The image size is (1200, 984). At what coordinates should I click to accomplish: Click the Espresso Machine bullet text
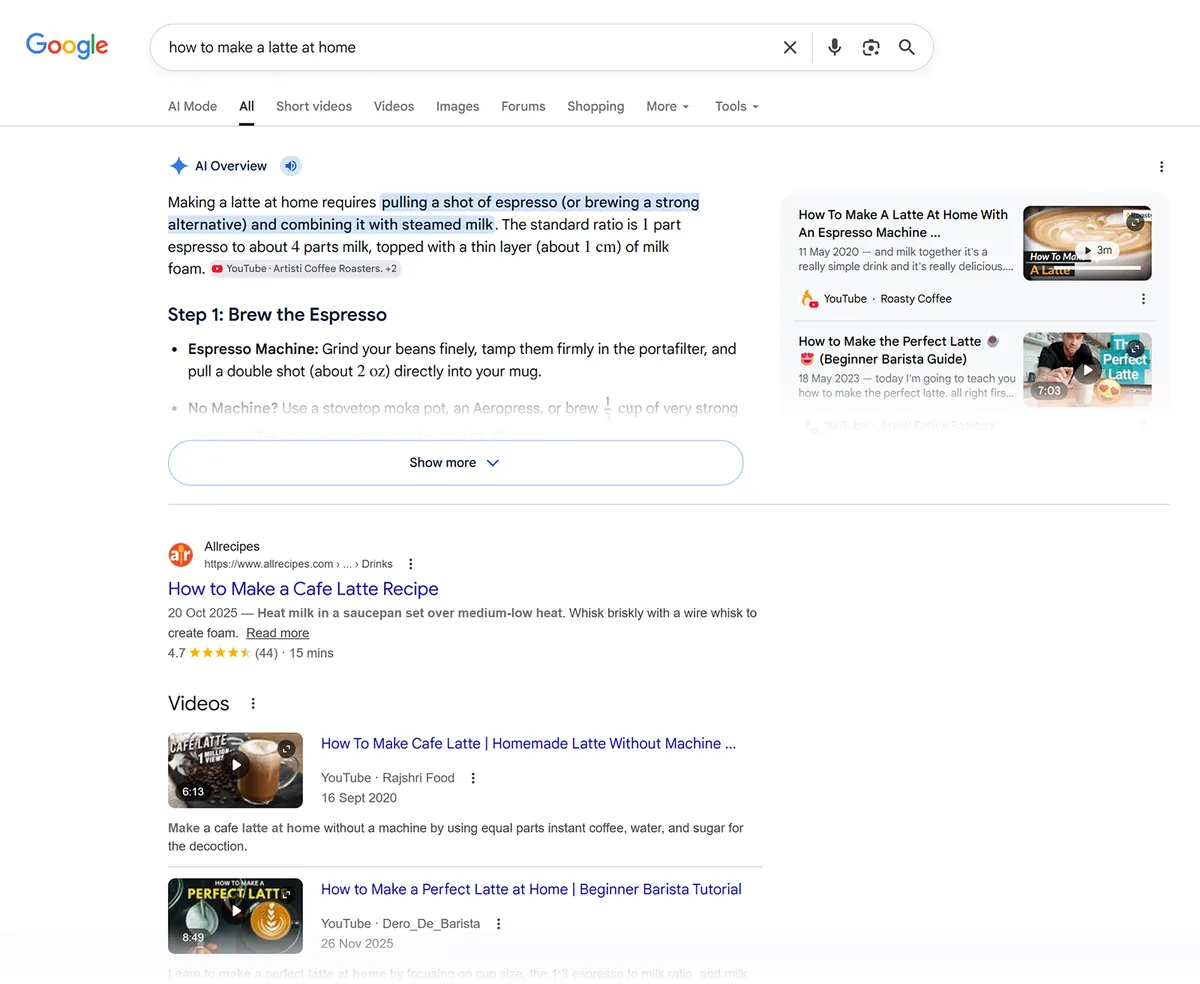(462, 360)
